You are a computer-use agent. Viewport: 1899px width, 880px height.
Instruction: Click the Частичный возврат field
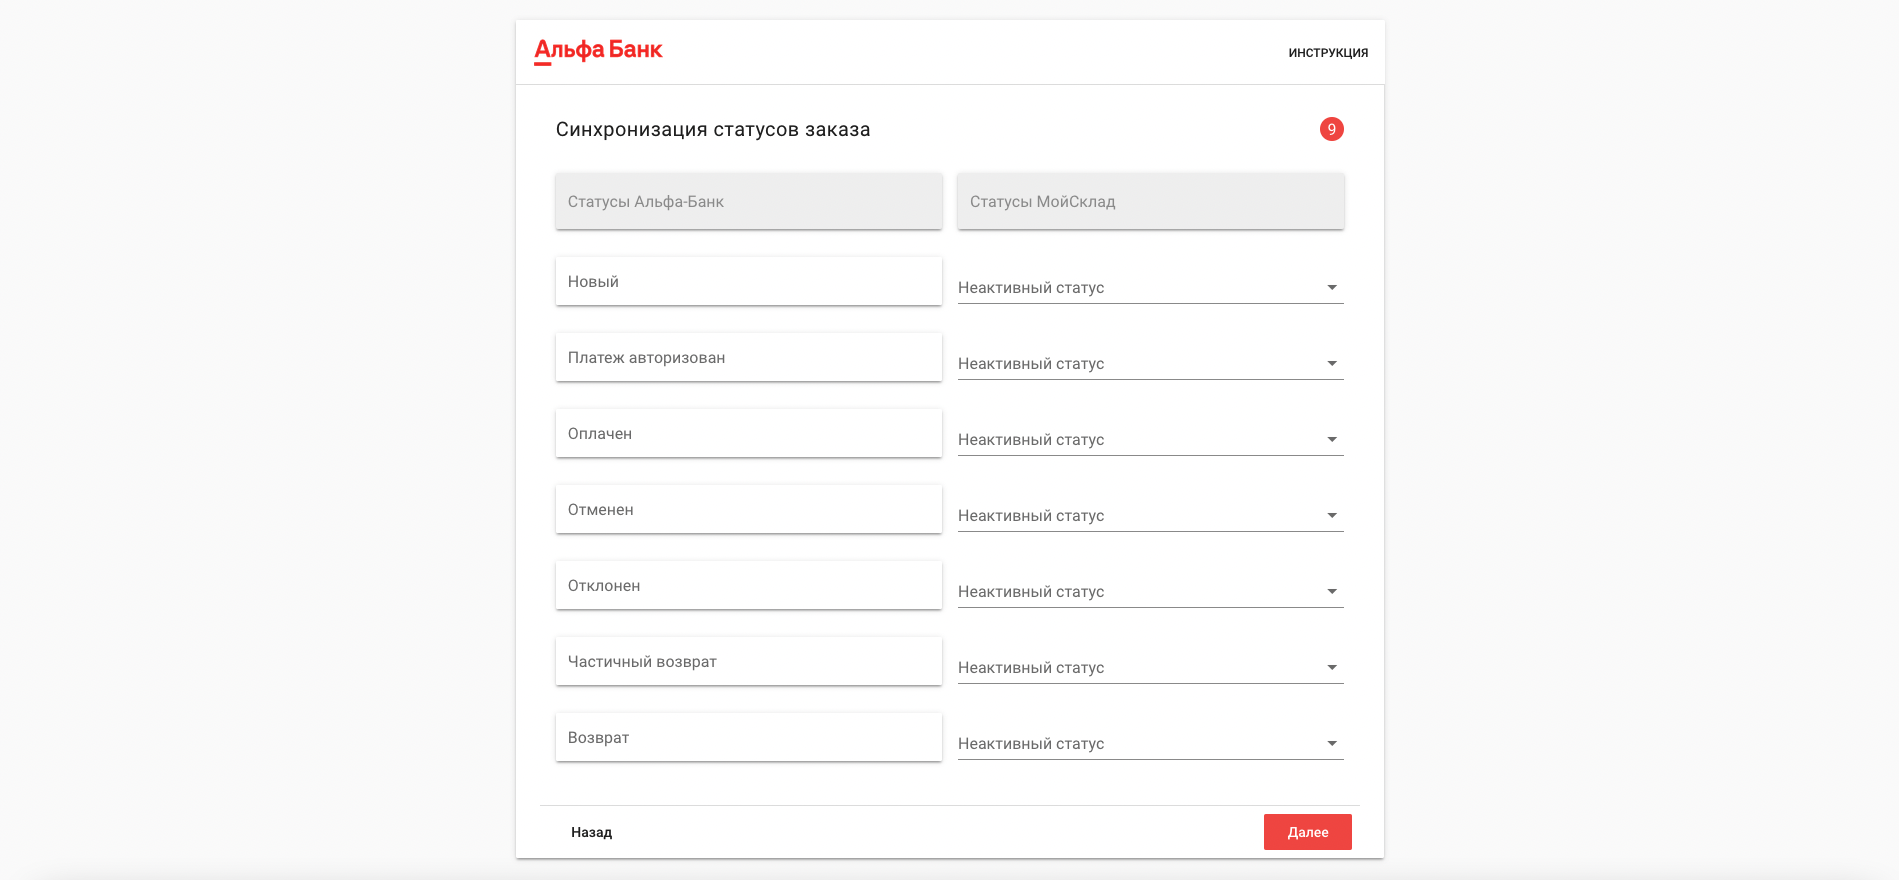pyautogui.click(x=748, y=662)
